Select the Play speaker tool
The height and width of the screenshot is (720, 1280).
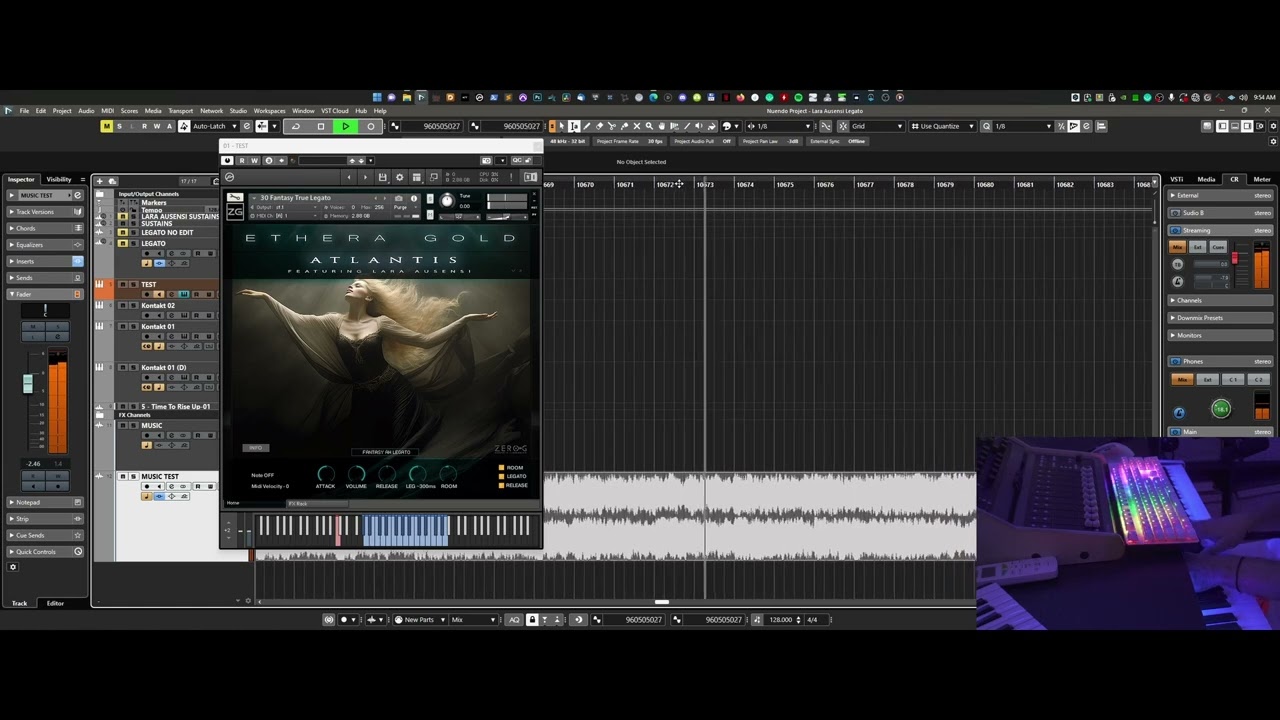(698, 126)
